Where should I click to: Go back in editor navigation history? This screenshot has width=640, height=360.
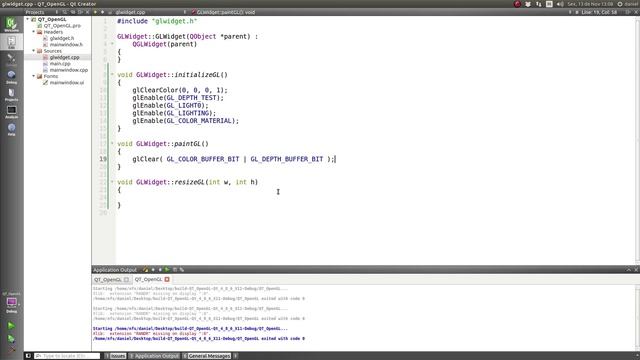tap(95, 12)
